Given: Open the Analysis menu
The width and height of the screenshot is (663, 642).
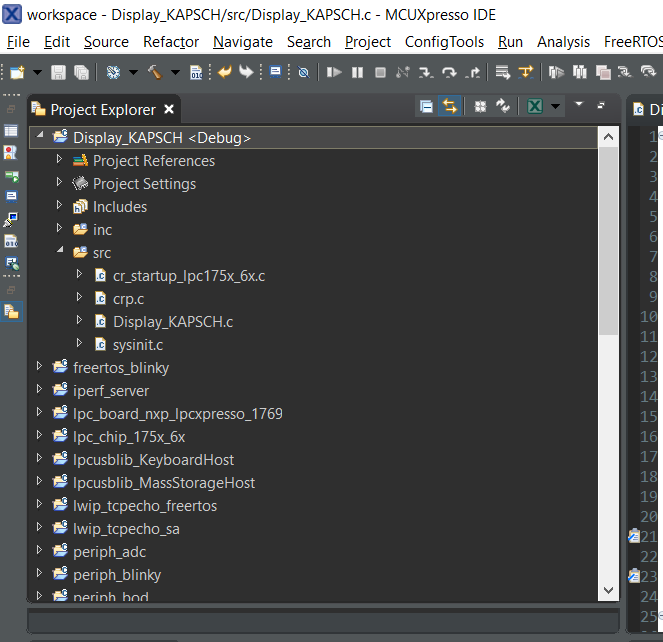Looking at the screenshot, I should point(563,42).
